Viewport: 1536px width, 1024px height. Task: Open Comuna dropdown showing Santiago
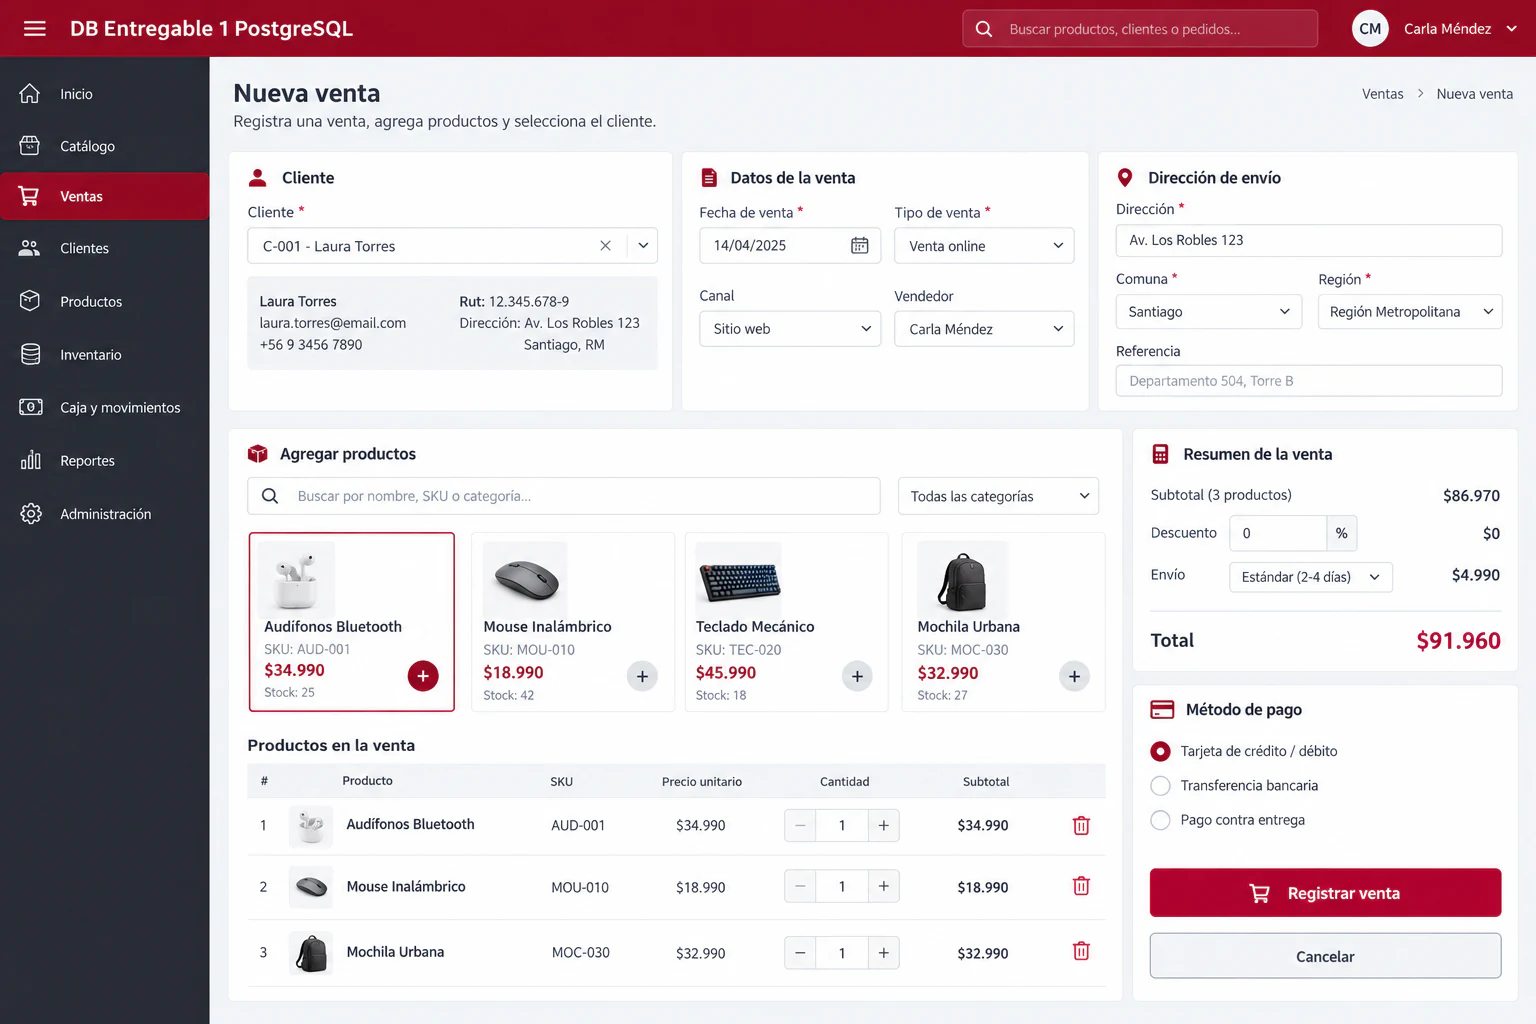tap(1209, 312)
